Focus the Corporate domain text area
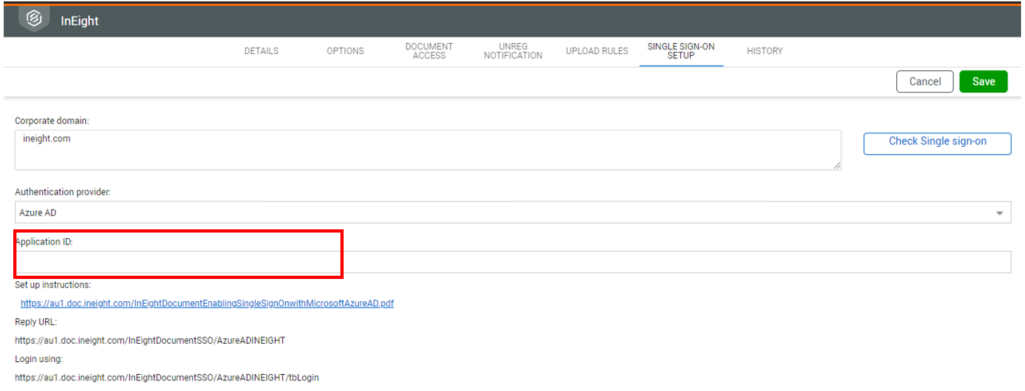The height and width of the screenshot is (391, 1025). point(428,150)
